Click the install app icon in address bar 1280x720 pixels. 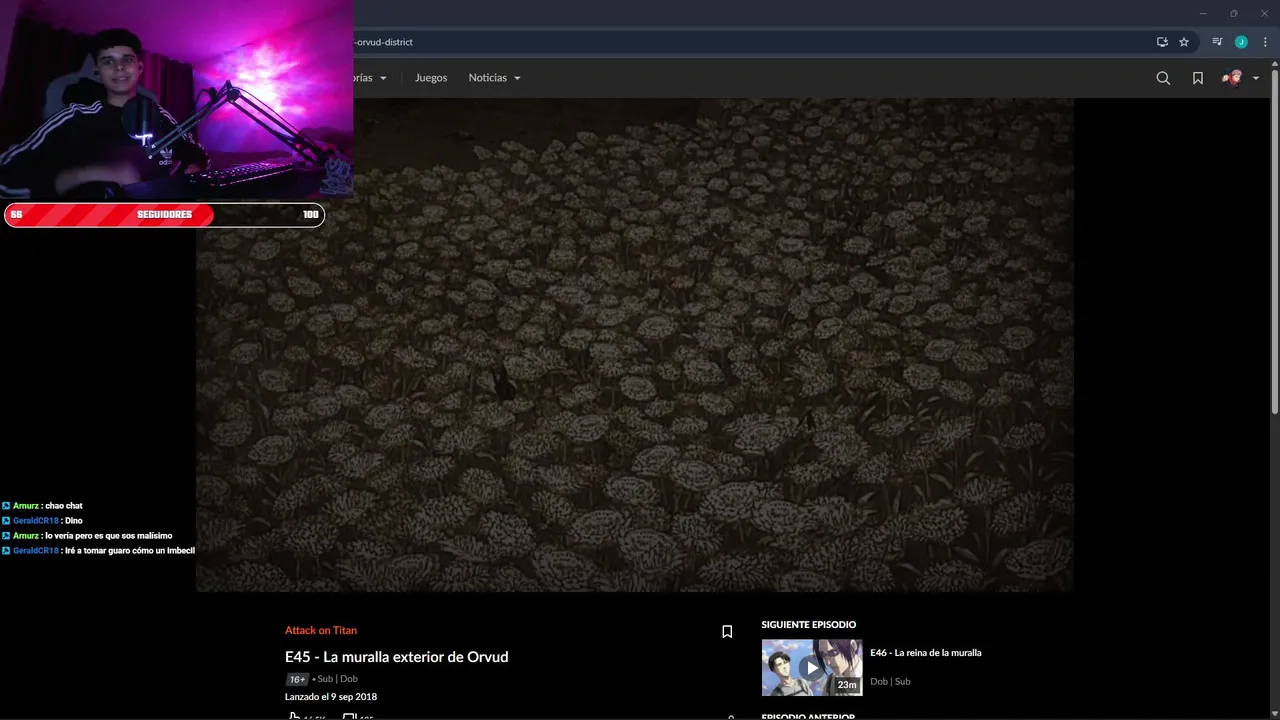coord(1162,42)
